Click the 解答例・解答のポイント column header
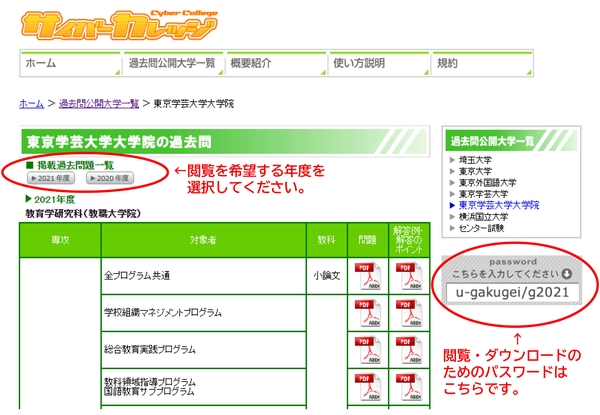Screen dimensions: 600x415 click(x=409, y=240)
